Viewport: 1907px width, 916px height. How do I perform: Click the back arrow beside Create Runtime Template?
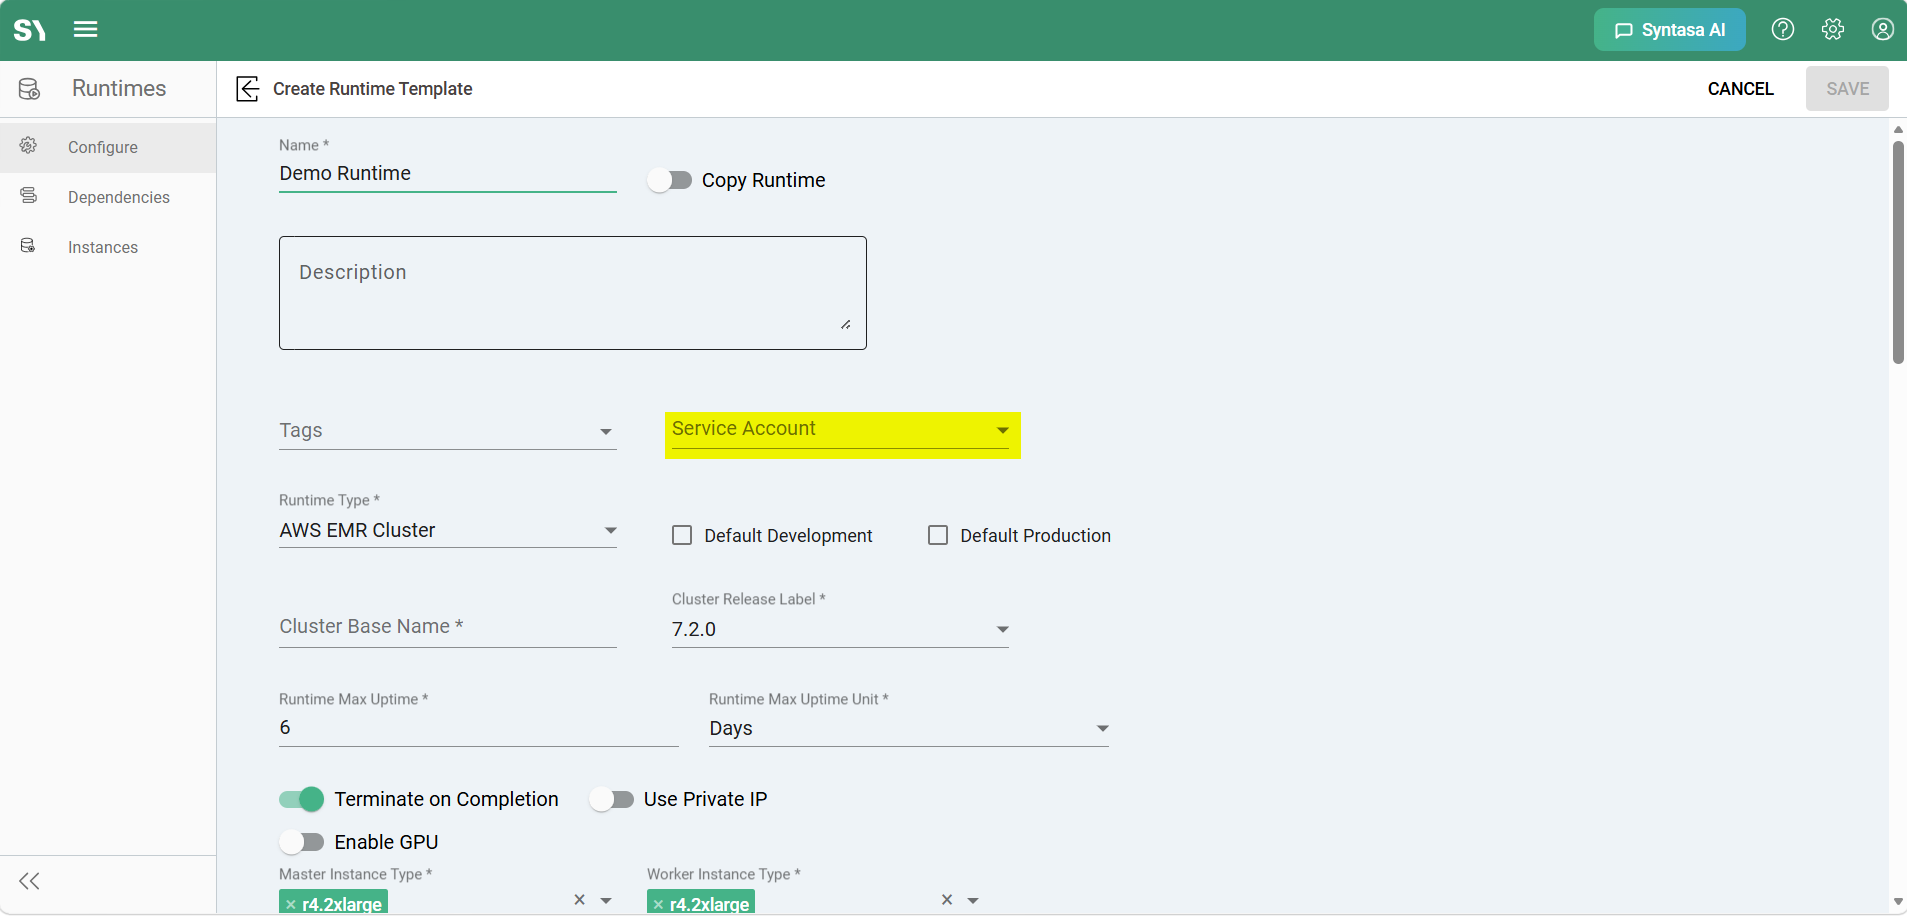click(247, 89)
